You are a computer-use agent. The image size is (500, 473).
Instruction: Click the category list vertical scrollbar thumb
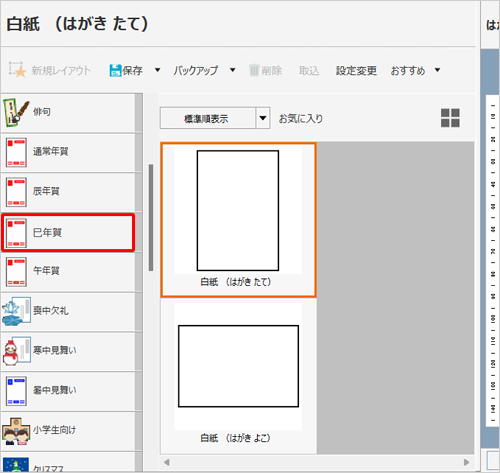[151, 217]
